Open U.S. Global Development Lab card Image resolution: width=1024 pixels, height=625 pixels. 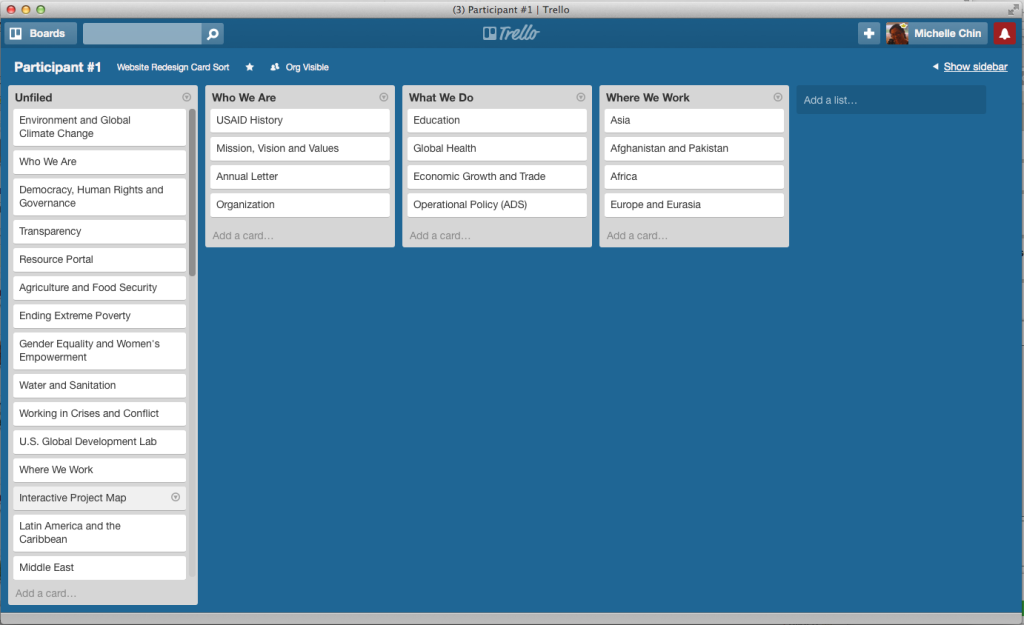tap(99, 441)
